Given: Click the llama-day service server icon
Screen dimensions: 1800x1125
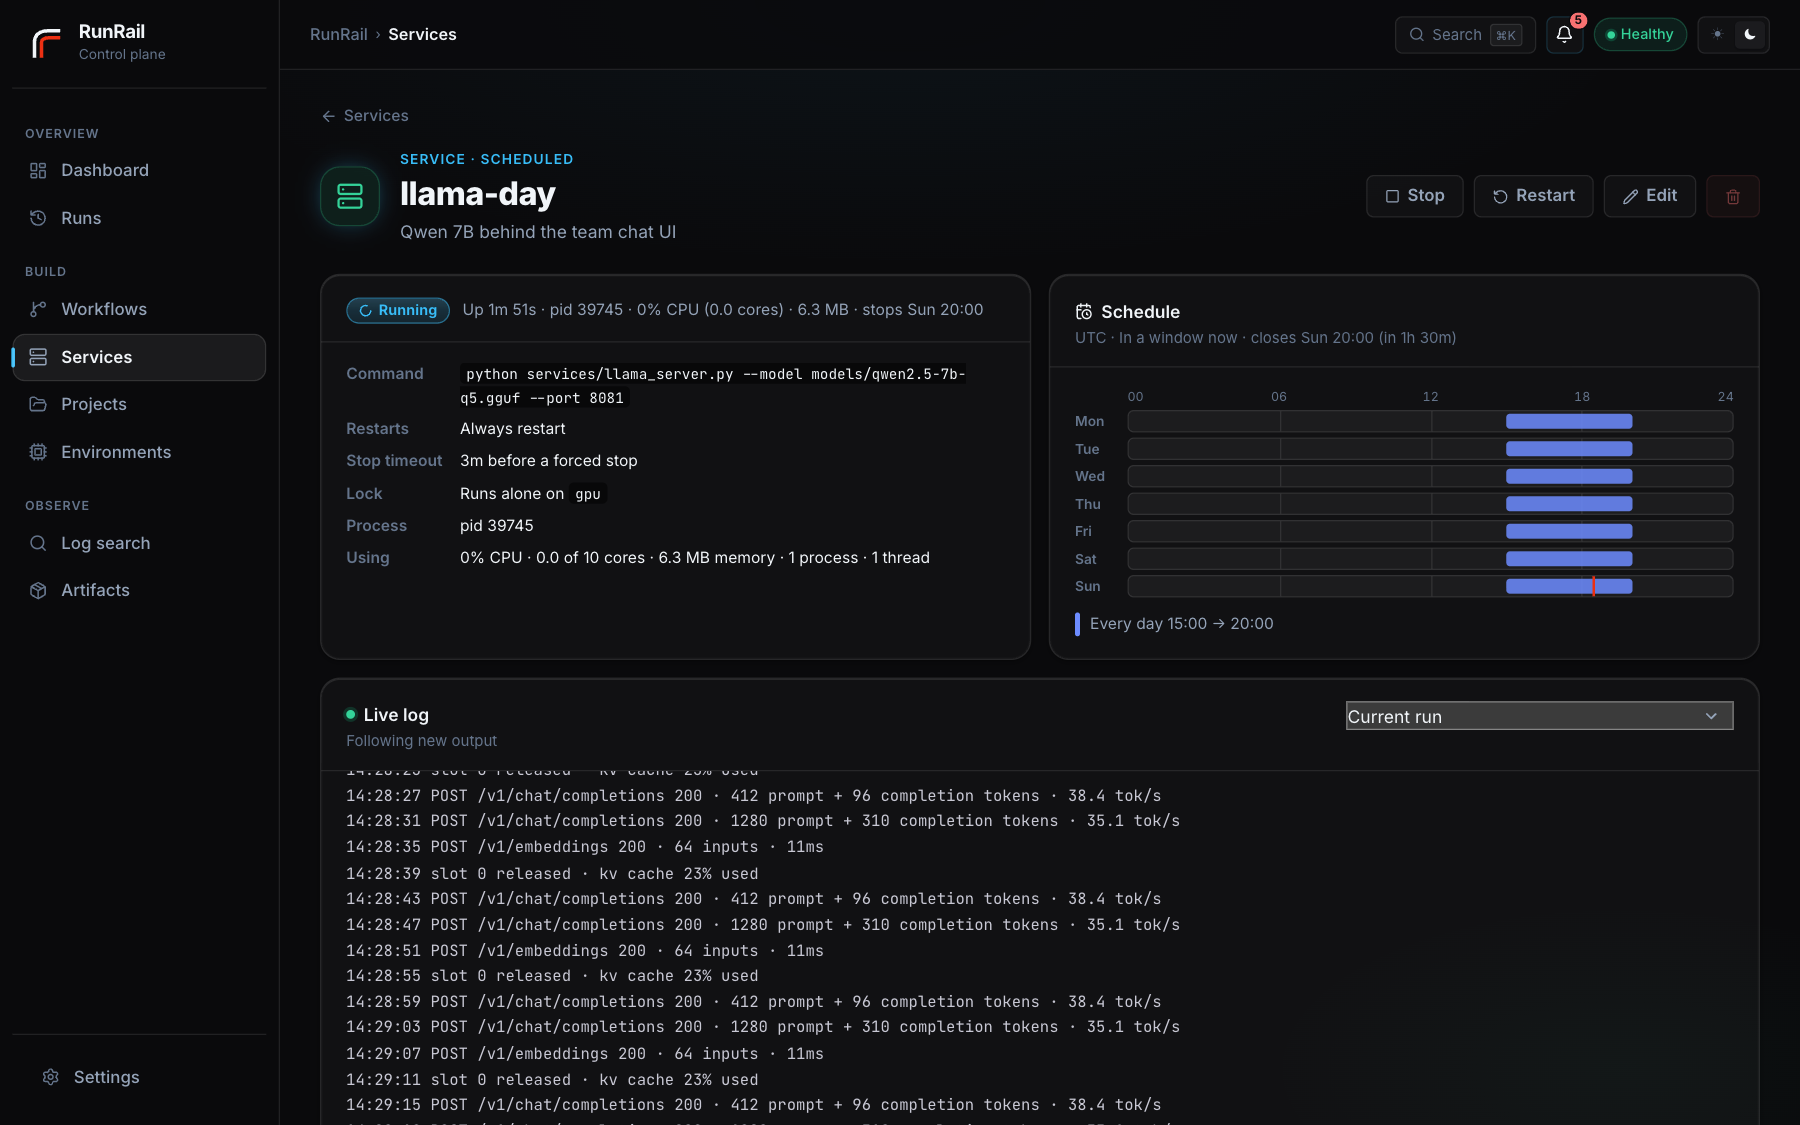Looking at the screenshot, I should coord(350,196).
